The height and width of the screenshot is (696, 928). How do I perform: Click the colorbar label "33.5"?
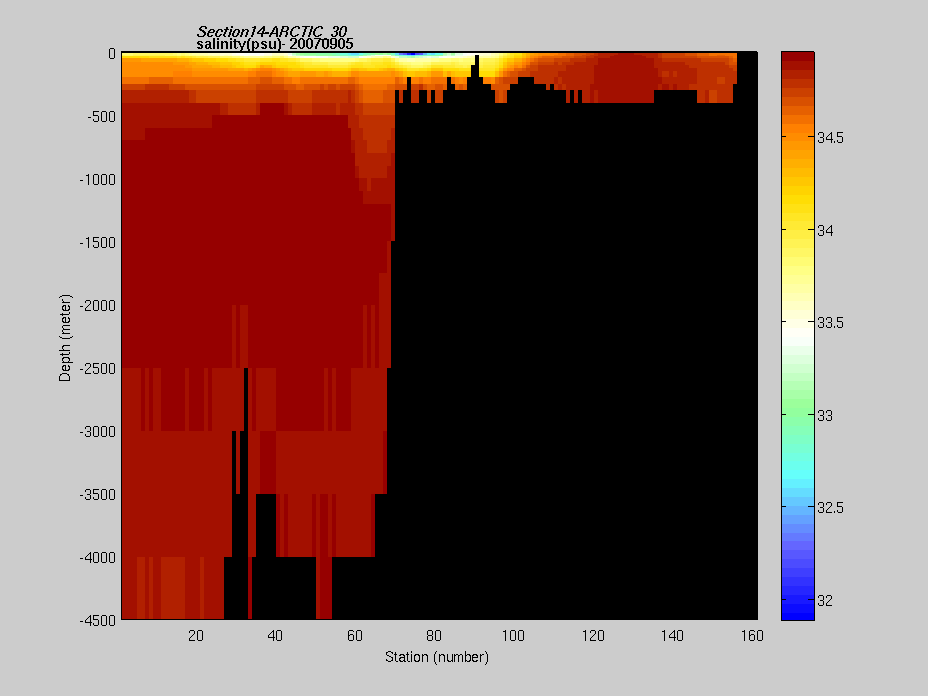pos(830,323)
